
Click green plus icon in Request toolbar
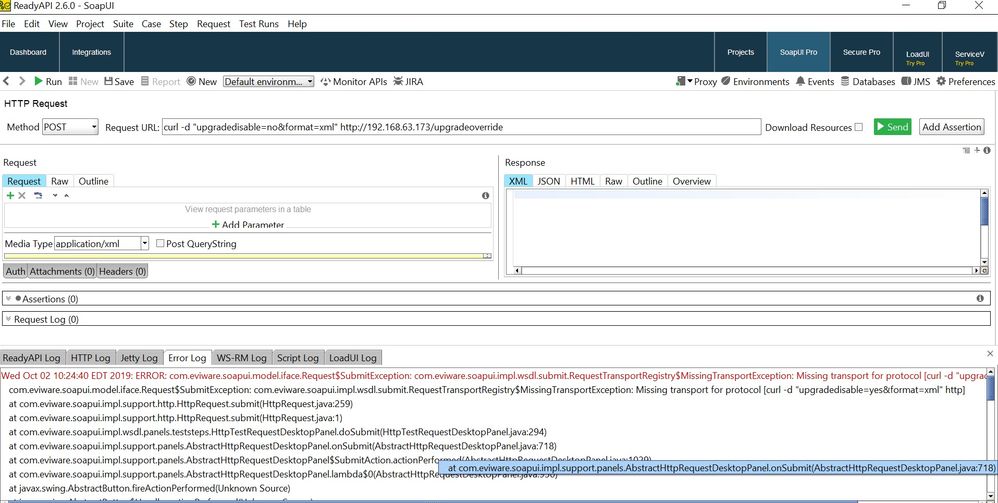click(10, 196)
